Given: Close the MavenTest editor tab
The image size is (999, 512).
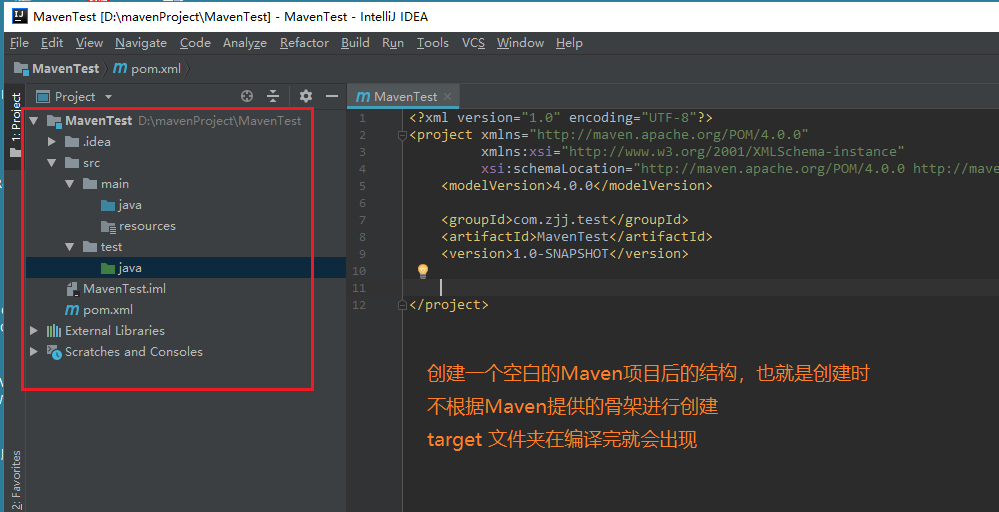Looking at the screenshot, I should [447, 97].
